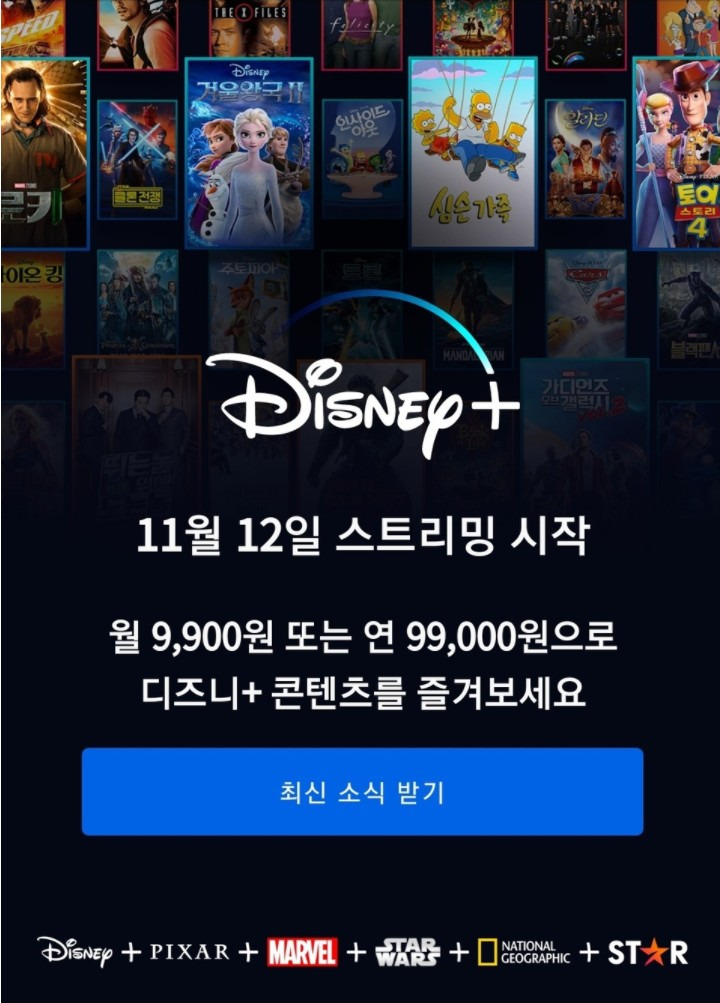Select the Clone Wars poster

click(x=137, y=159)
